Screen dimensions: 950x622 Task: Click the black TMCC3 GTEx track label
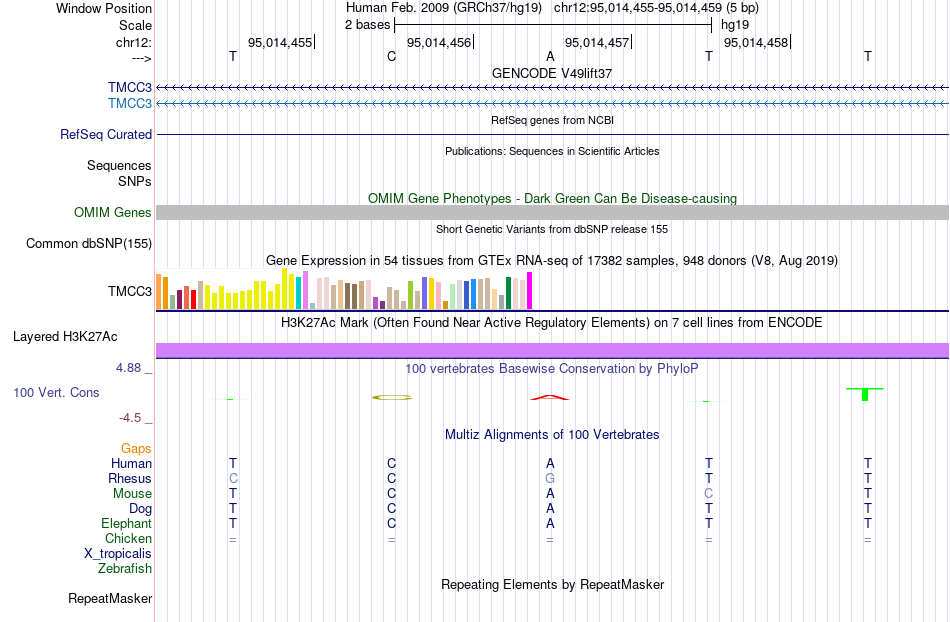[130, 291]
